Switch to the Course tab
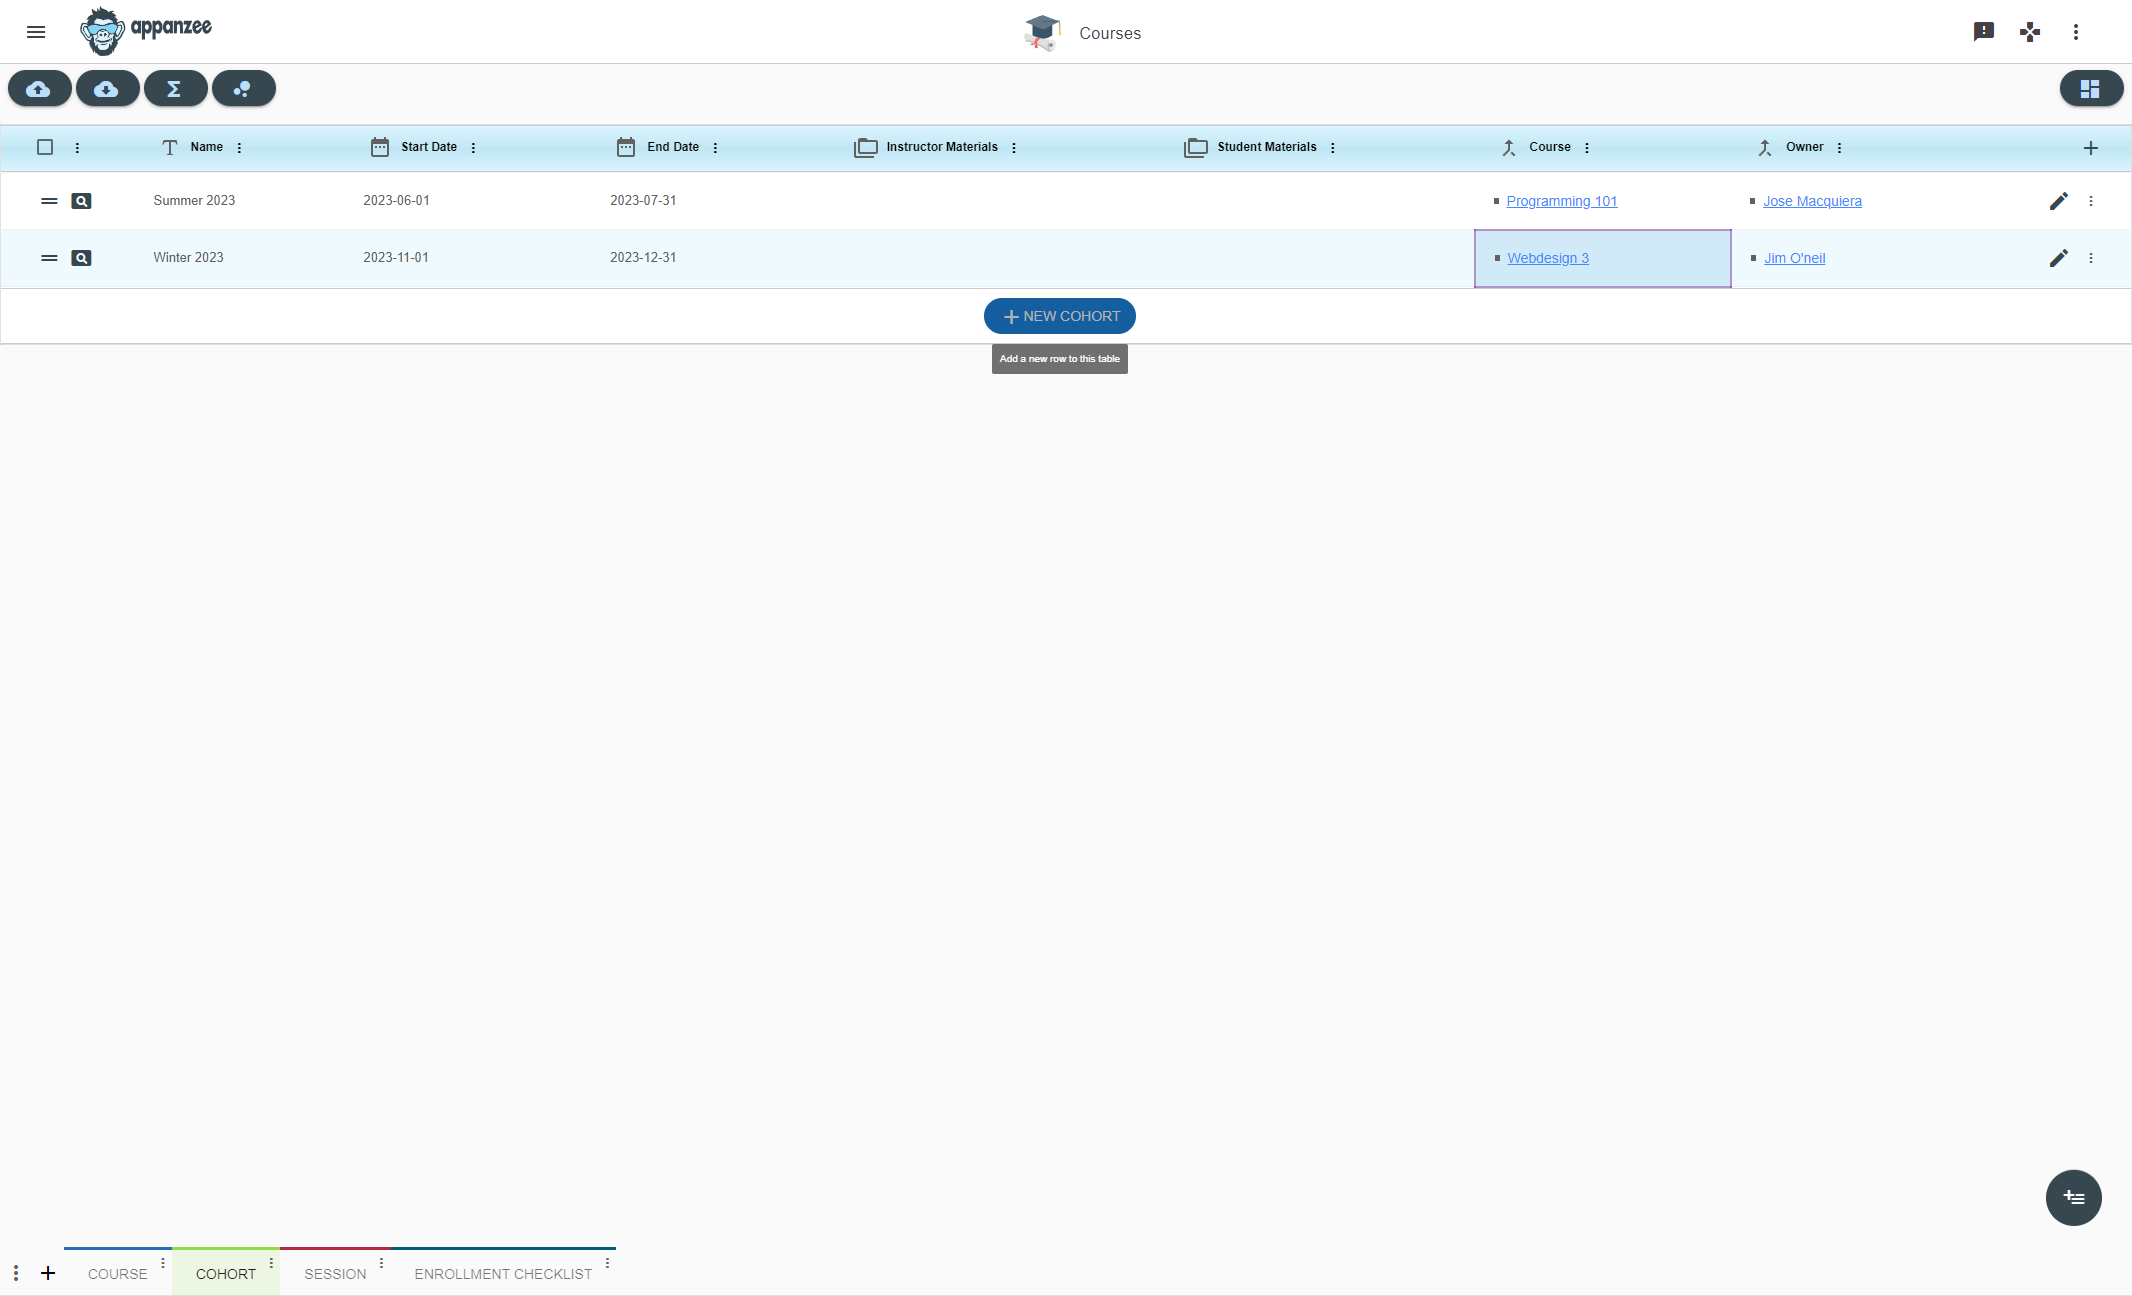The height and width of the screenshot is (1296, 2132). click(118, 1274)
